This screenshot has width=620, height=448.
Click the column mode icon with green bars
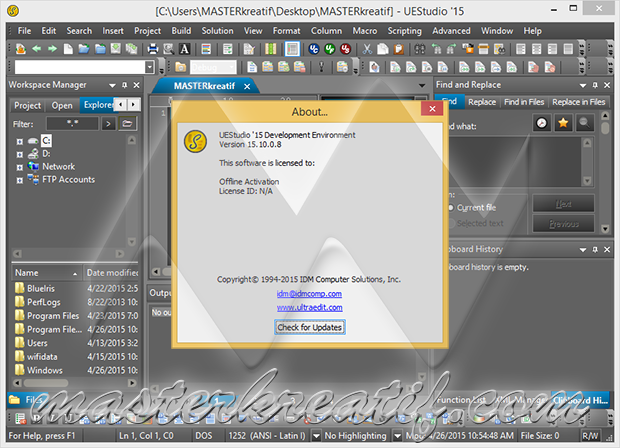point(270,49)
